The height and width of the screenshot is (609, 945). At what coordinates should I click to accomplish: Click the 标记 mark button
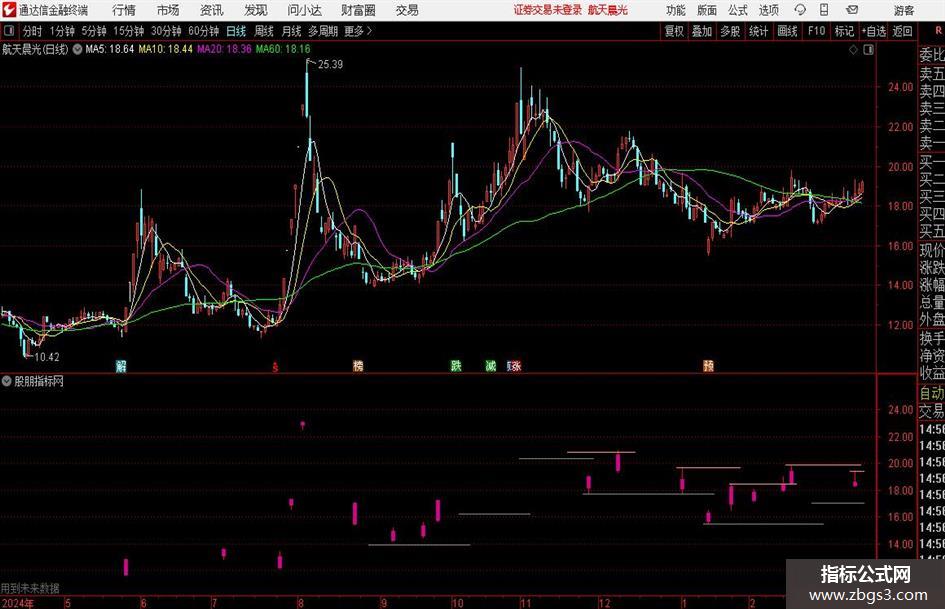[844, 31]
